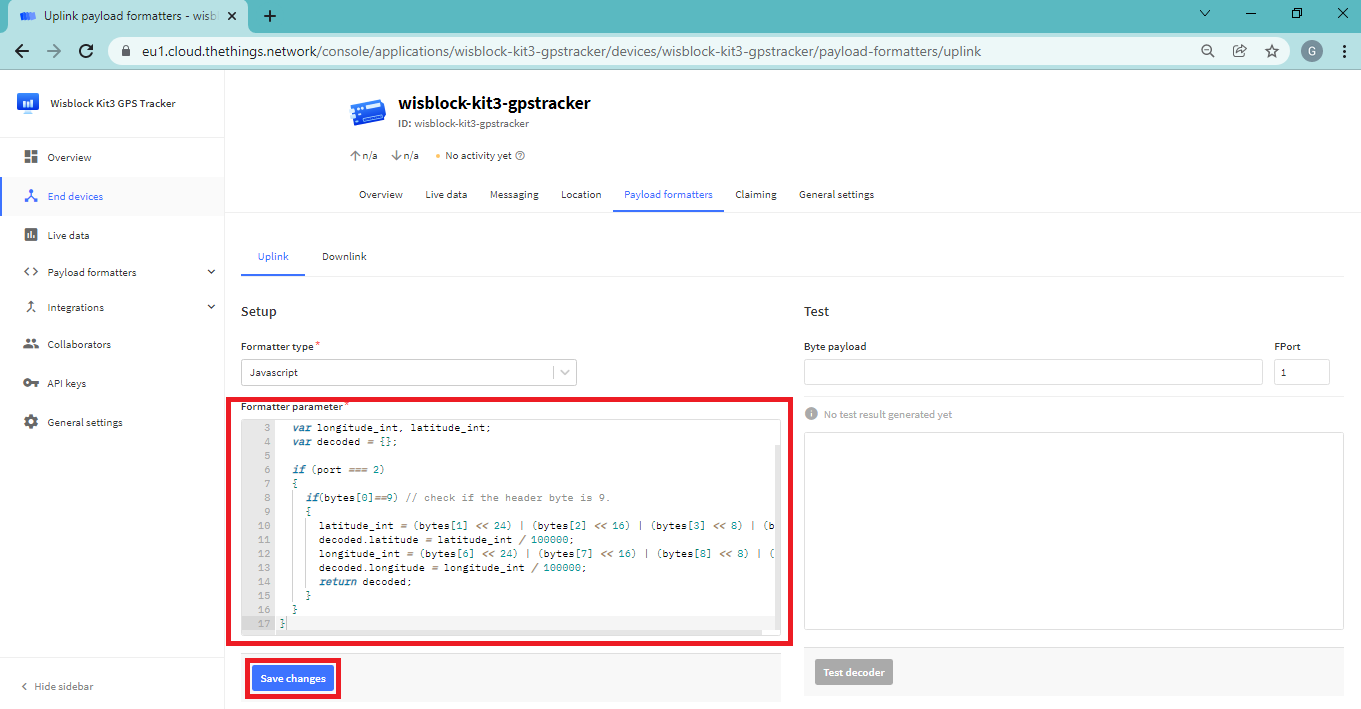This screenshot has height=709, width=1361.
Task: Expand the Payload formatters sidebar menu
Action: point(211,272)
